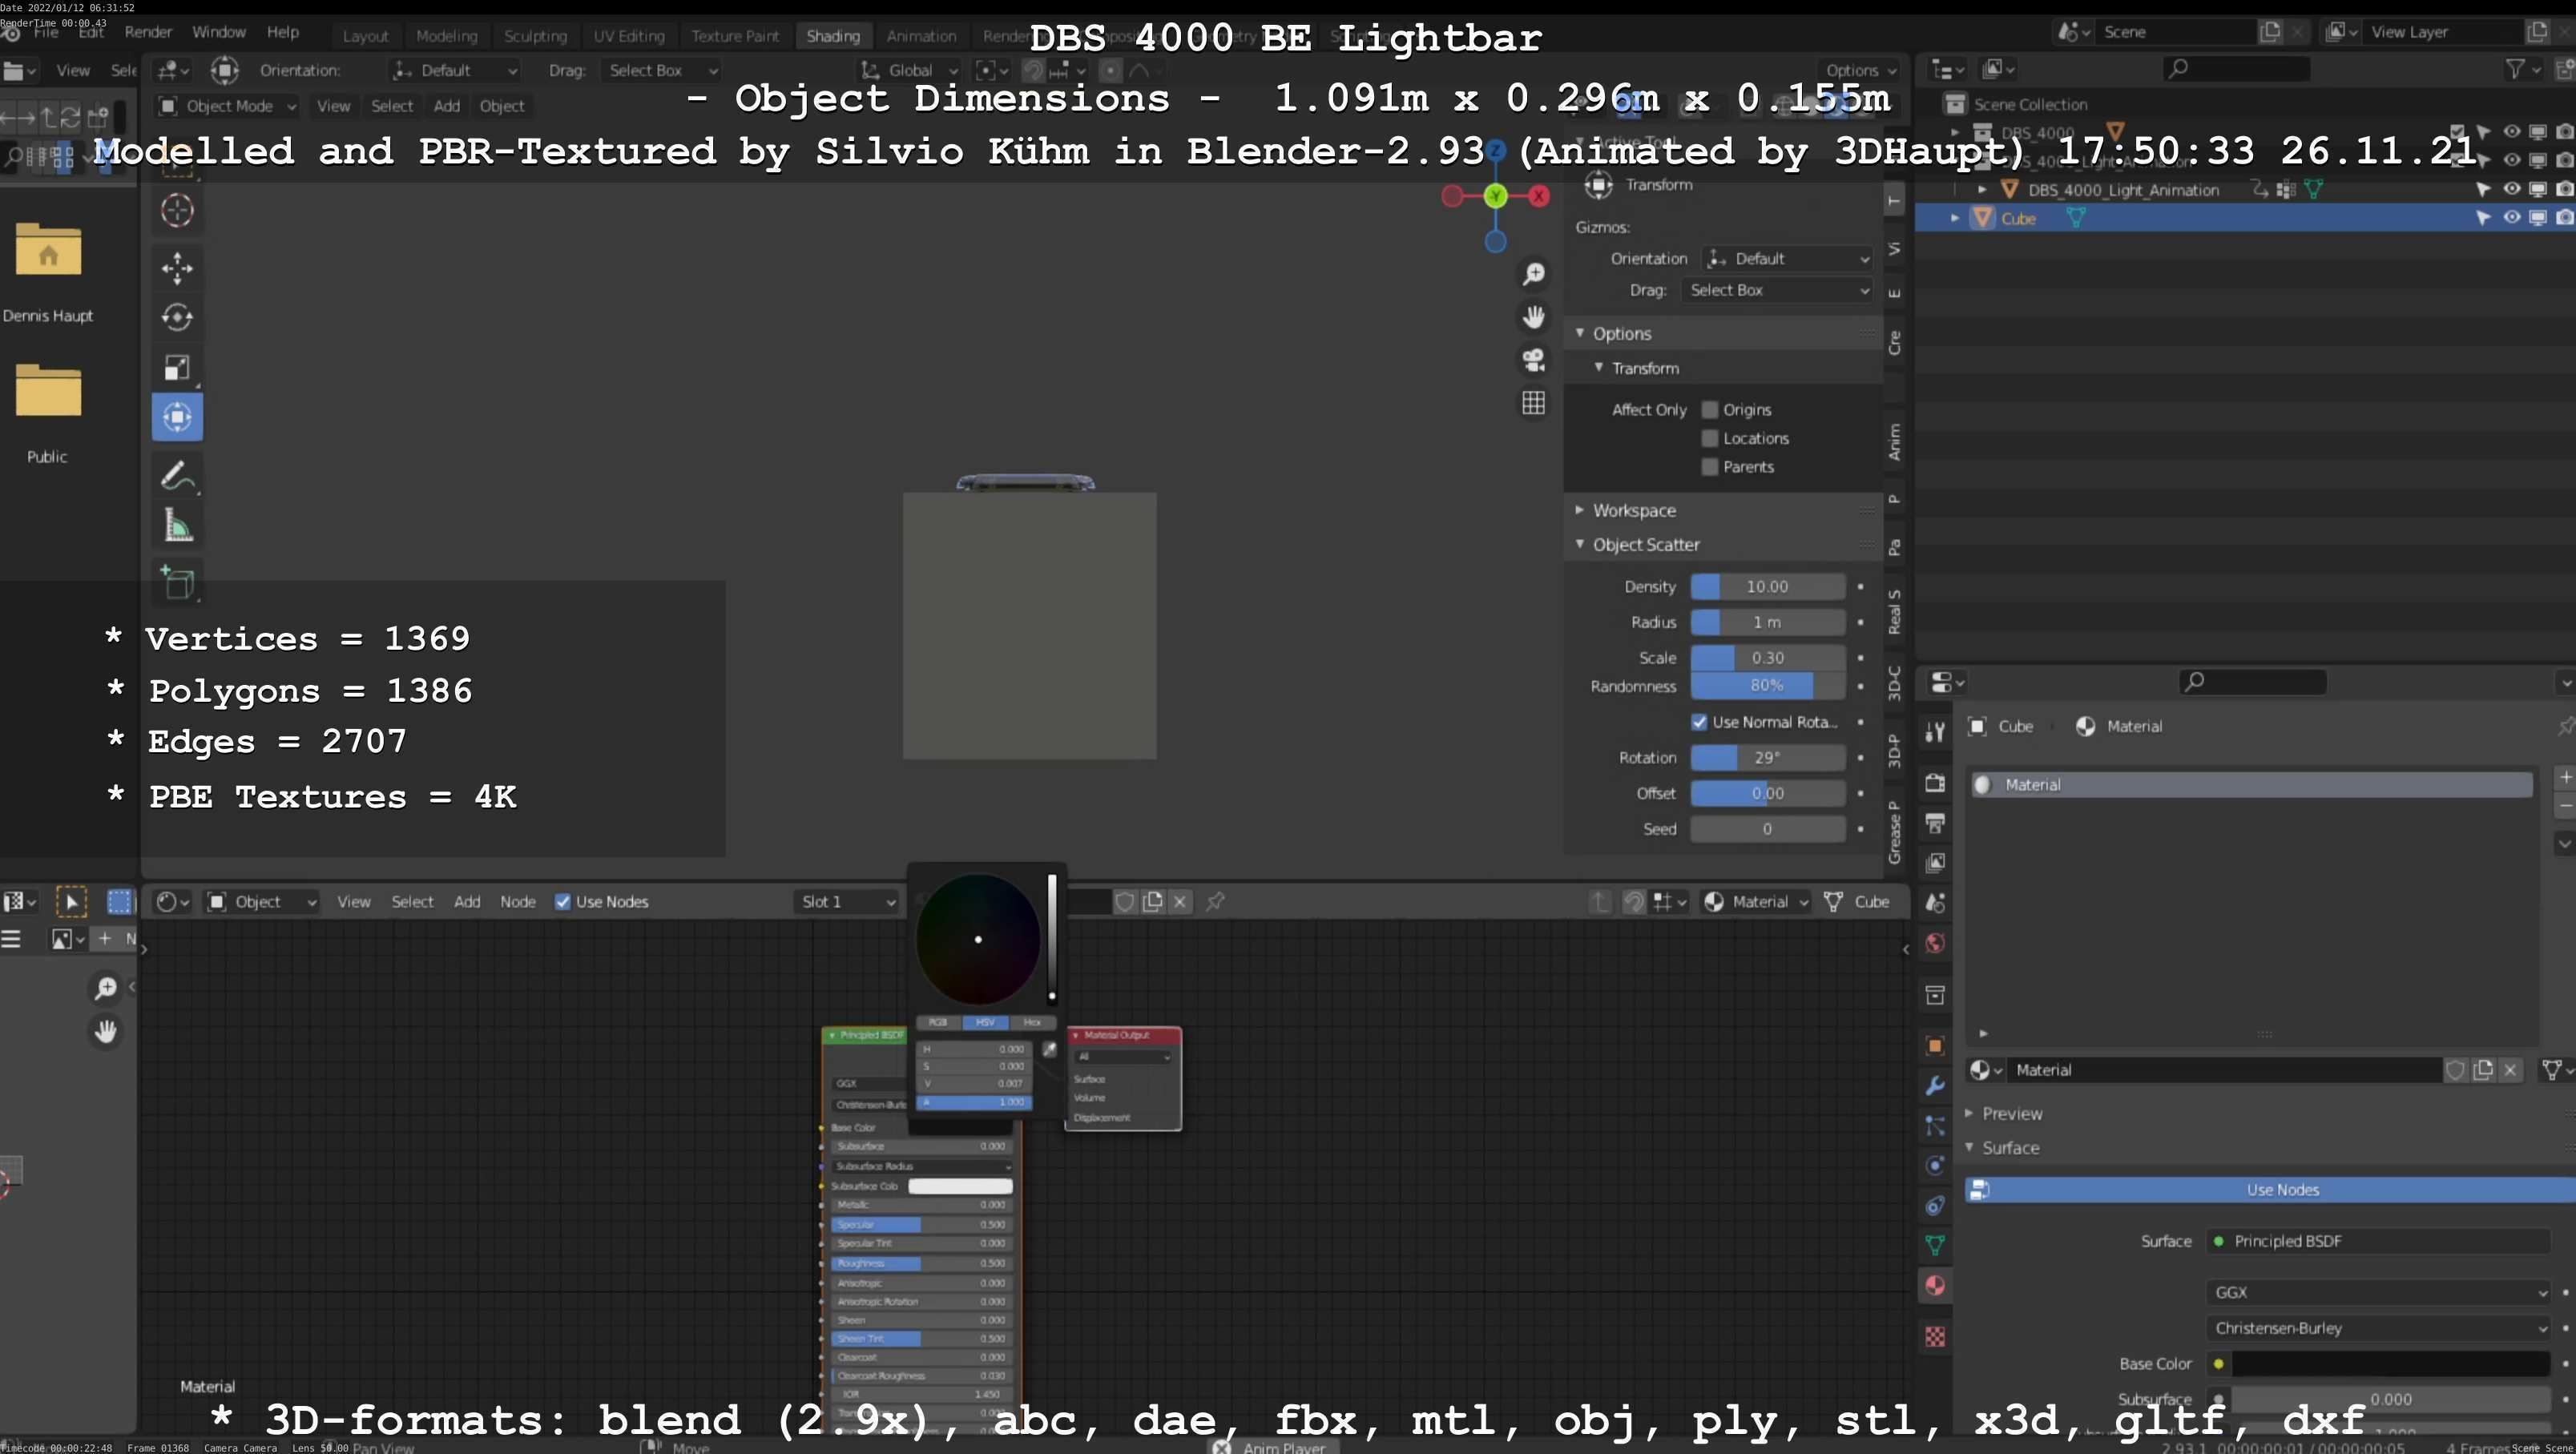The height and width of the screenshot is (1454, 2576).
Task: Click the red X axis gizmo ball
Action: pos(1539,196)
